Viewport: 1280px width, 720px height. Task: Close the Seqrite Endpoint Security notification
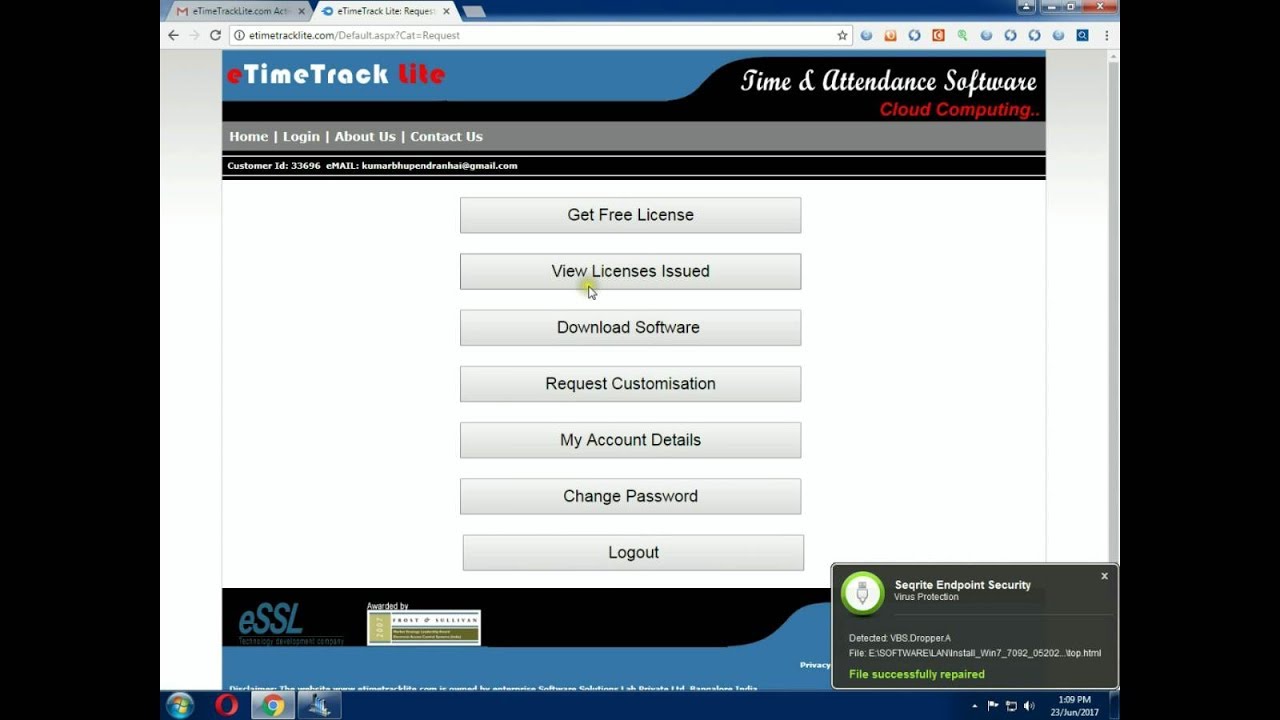1104,576
